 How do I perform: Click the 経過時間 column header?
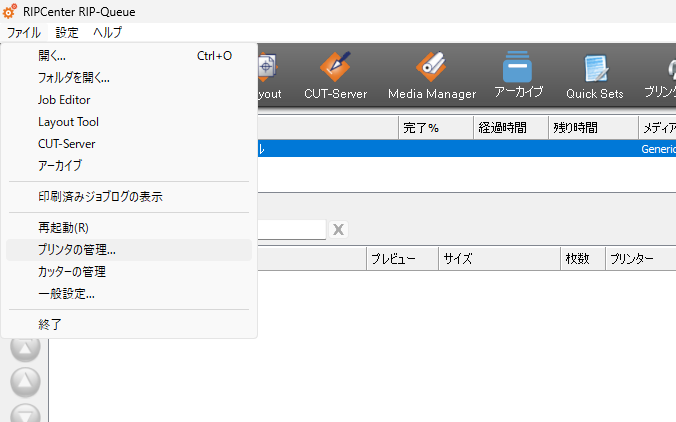[510, 128]
